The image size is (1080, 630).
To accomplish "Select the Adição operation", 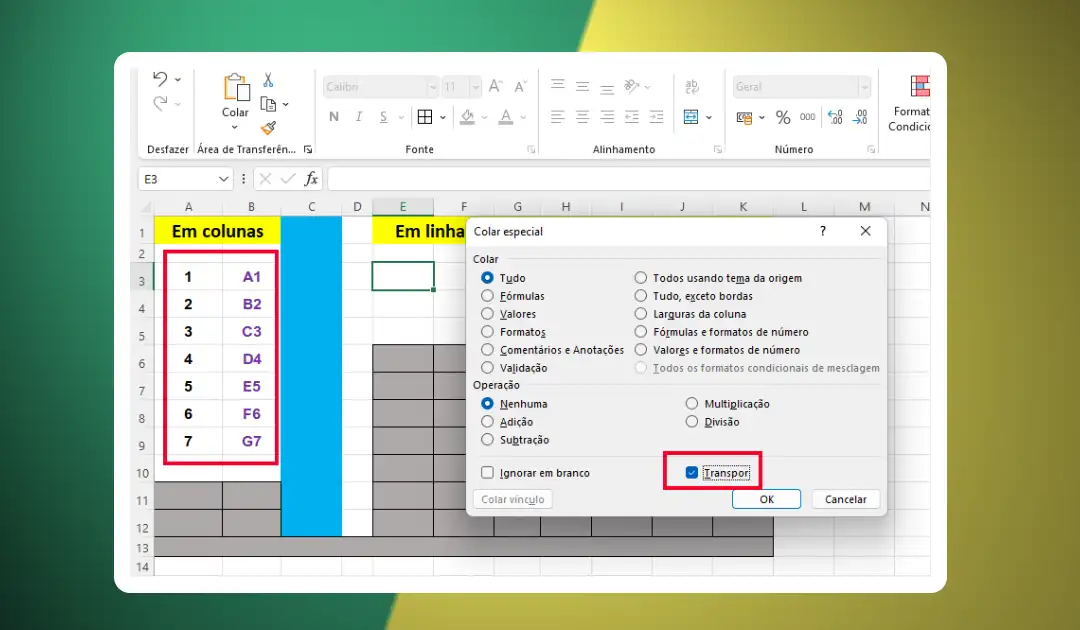I will coord(487,421).
